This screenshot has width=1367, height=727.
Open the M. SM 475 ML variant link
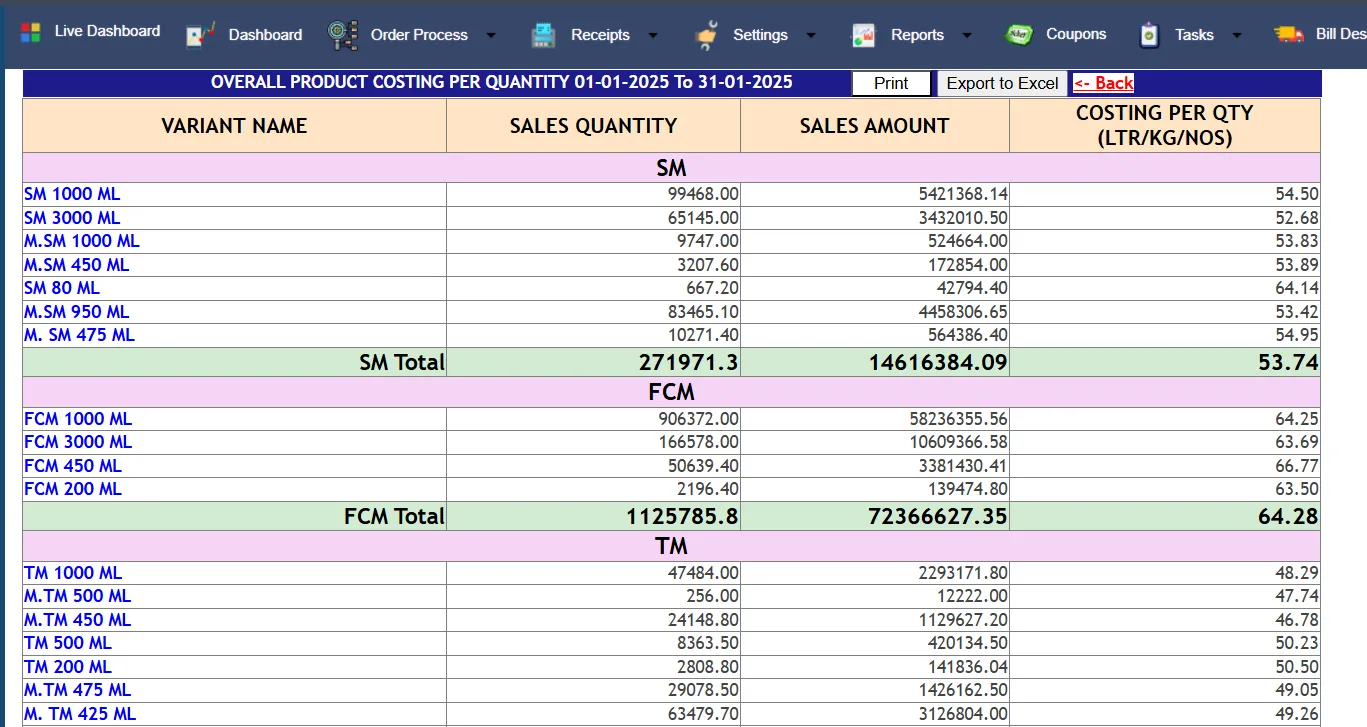click(x=79, y=335)
